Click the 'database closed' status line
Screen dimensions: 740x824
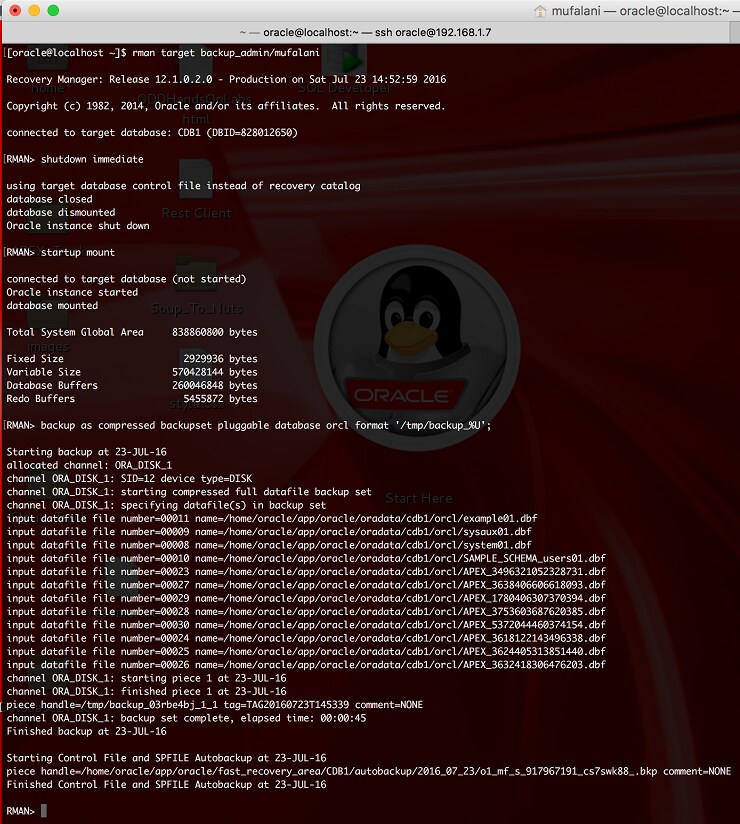point(49,199)
